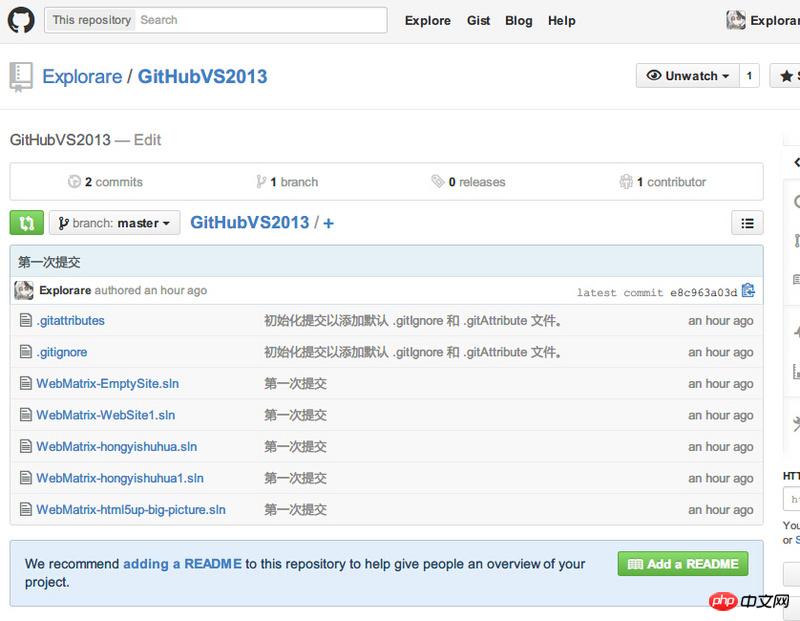Click the commit message in the .gitignore row
This screenshot has height=621, width=800.
[413, 352]
